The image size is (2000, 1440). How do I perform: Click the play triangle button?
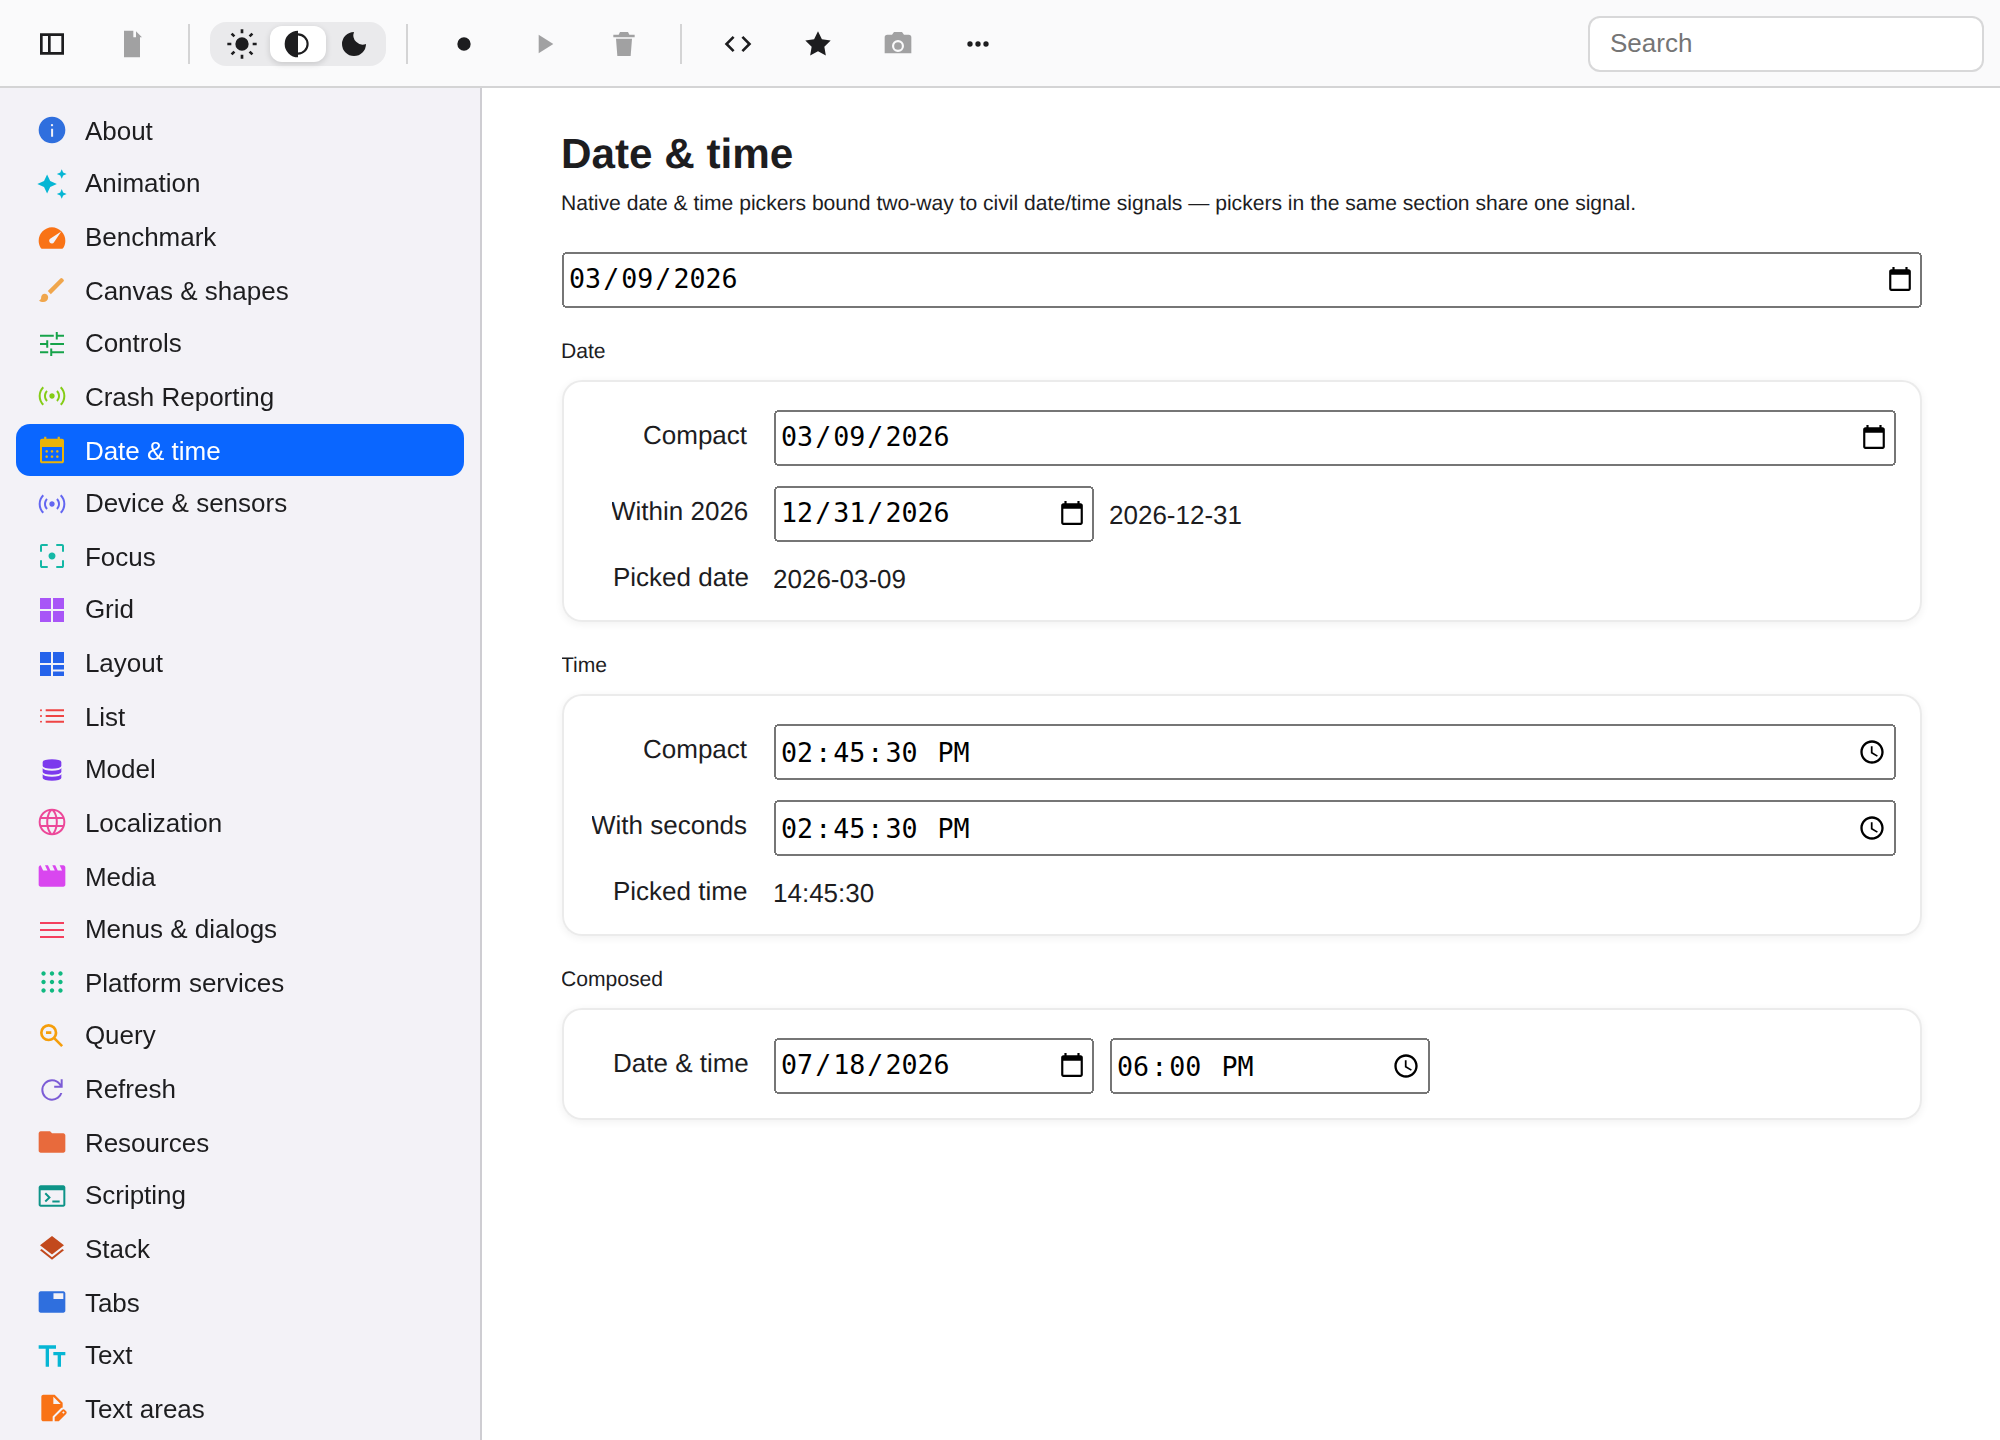544,44
